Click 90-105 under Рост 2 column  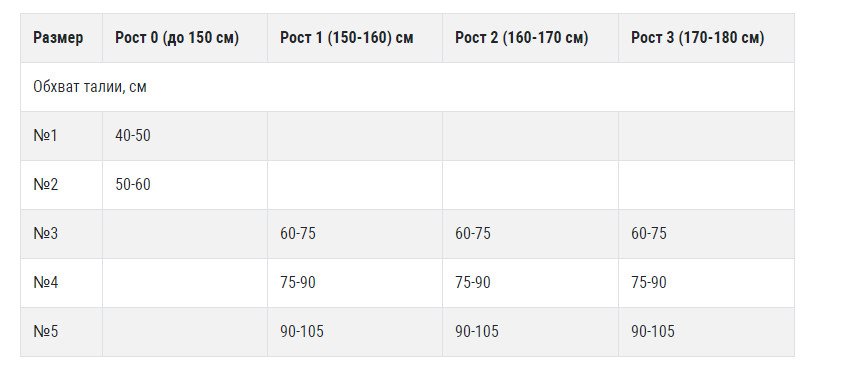[x=477, y=331]
